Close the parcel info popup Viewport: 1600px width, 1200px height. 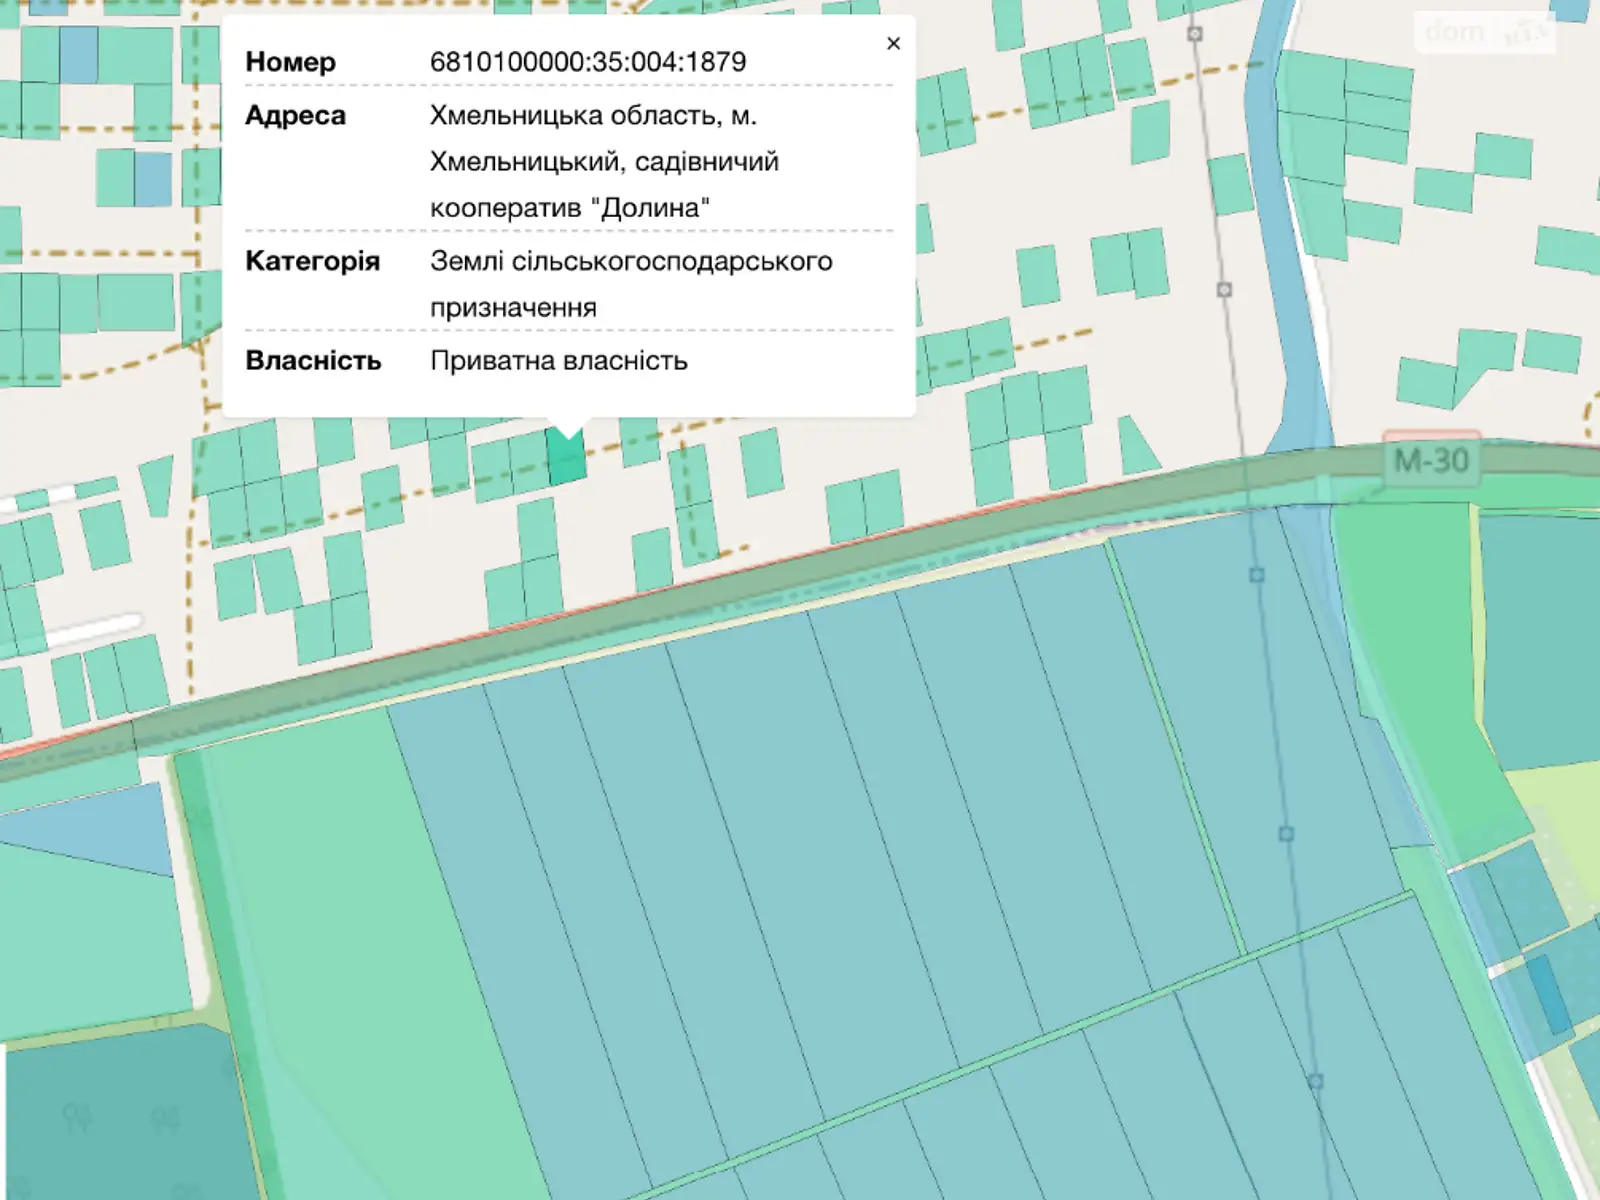(893, 43)
